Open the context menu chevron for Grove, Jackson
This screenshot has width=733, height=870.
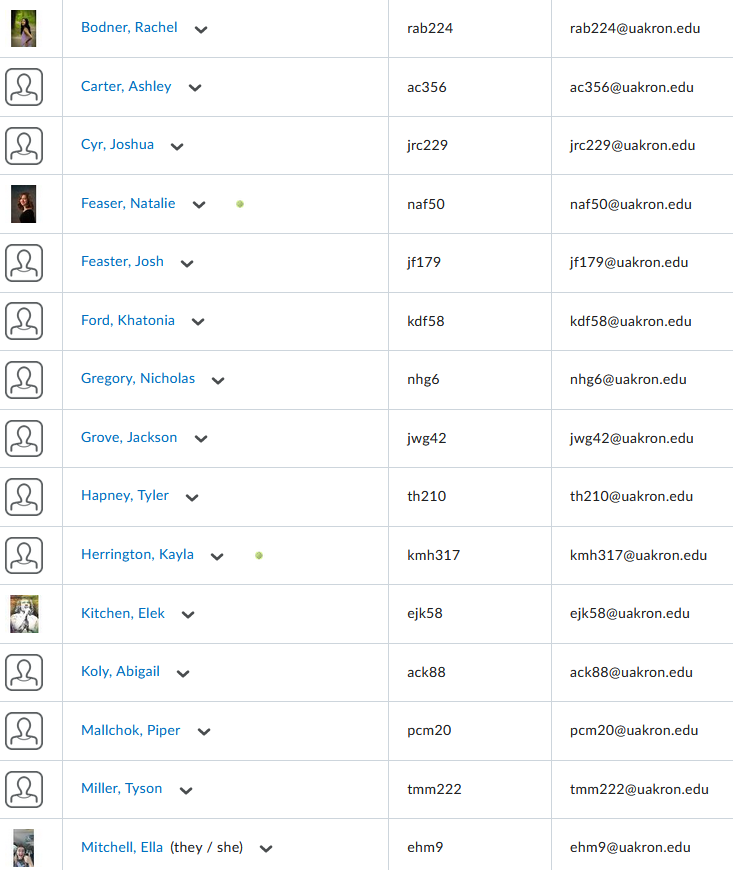[201, 439]
